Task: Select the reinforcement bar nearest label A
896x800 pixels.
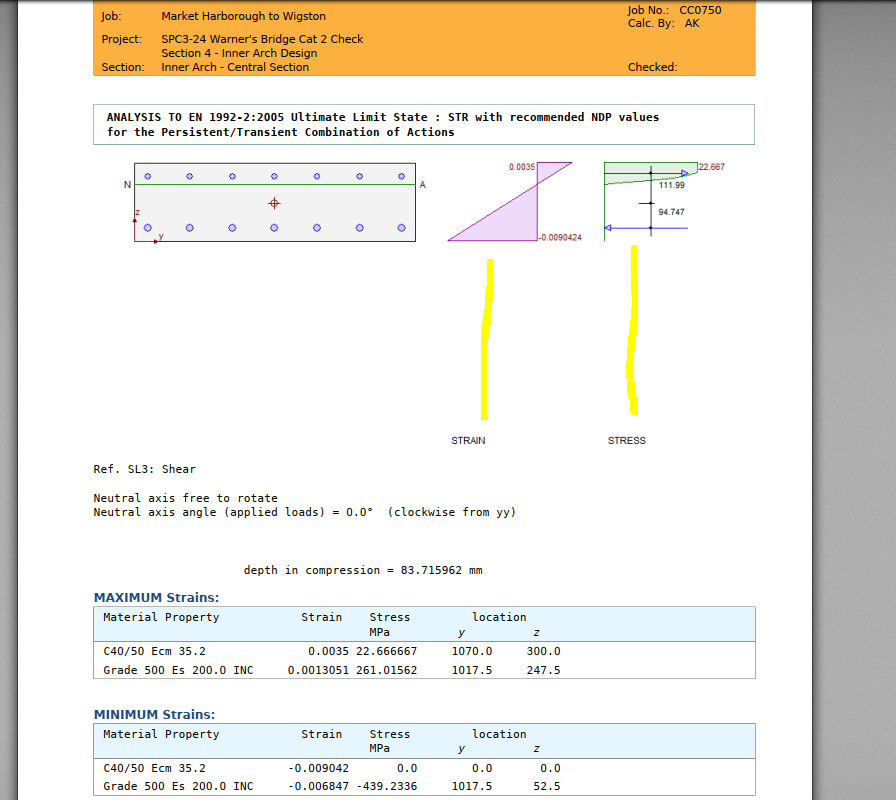Action: (x=400, y=174)
